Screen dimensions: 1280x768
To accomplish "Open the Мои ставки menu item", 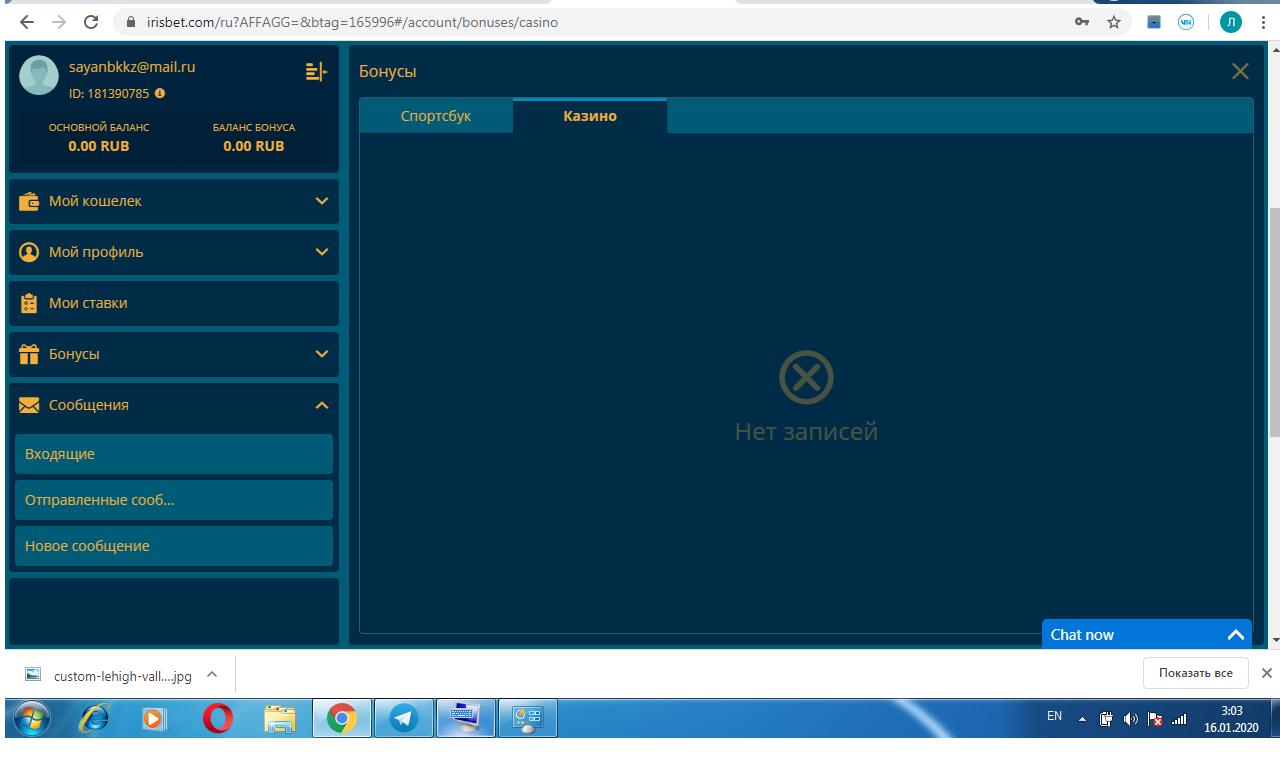I will click(x=174, y=303).
